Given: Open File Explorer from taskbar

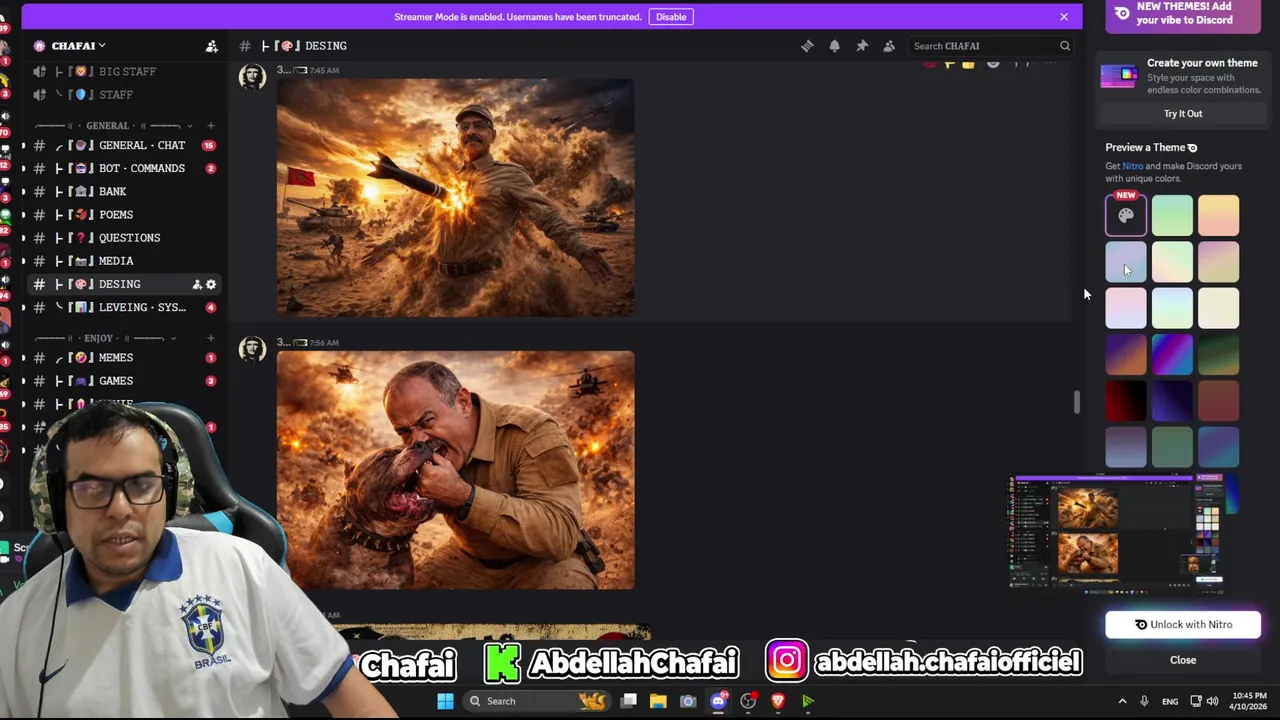Looking at the screenshot, I should coord(658,701).
